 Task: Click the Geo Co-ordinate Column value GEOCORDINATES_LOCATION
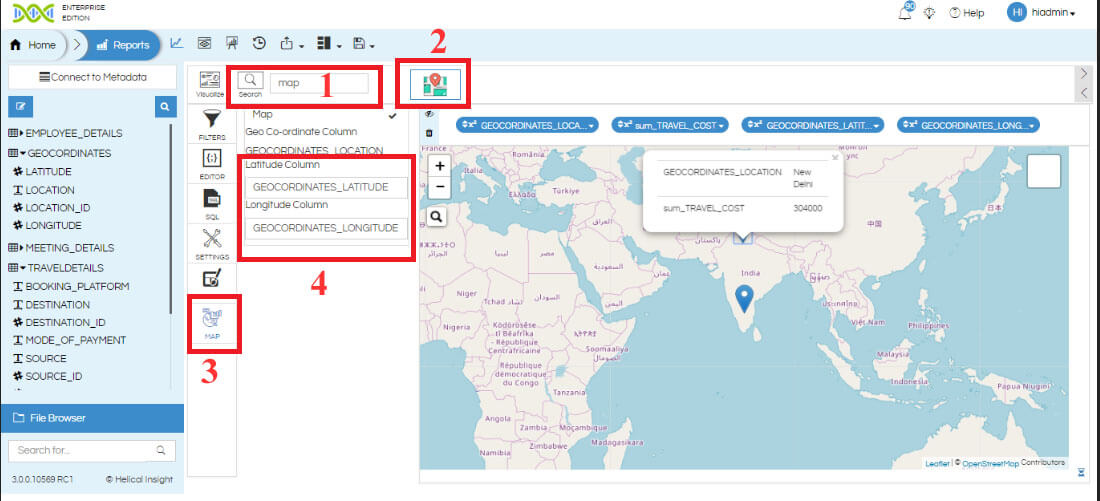pos(314,150)
